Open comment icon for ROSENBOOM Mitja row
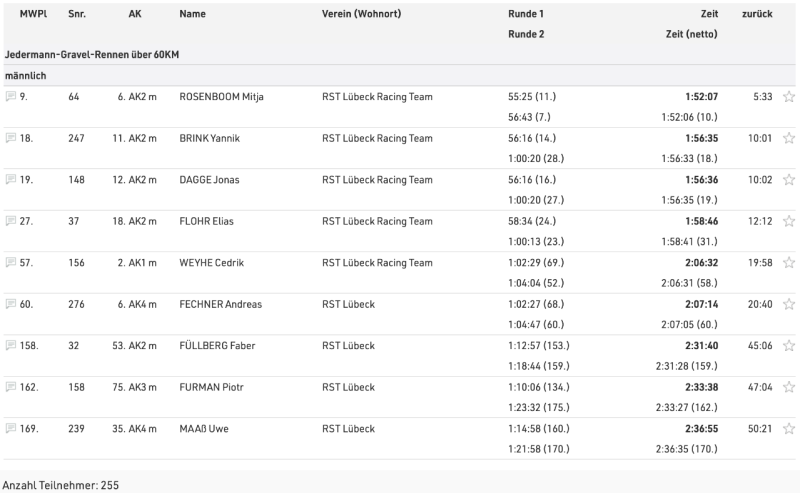800x493 pixels. (x=11, y=97)
